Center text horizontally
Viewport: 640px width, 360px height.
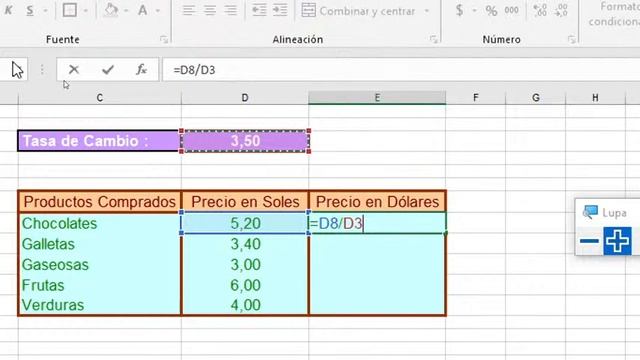point(209,10)
